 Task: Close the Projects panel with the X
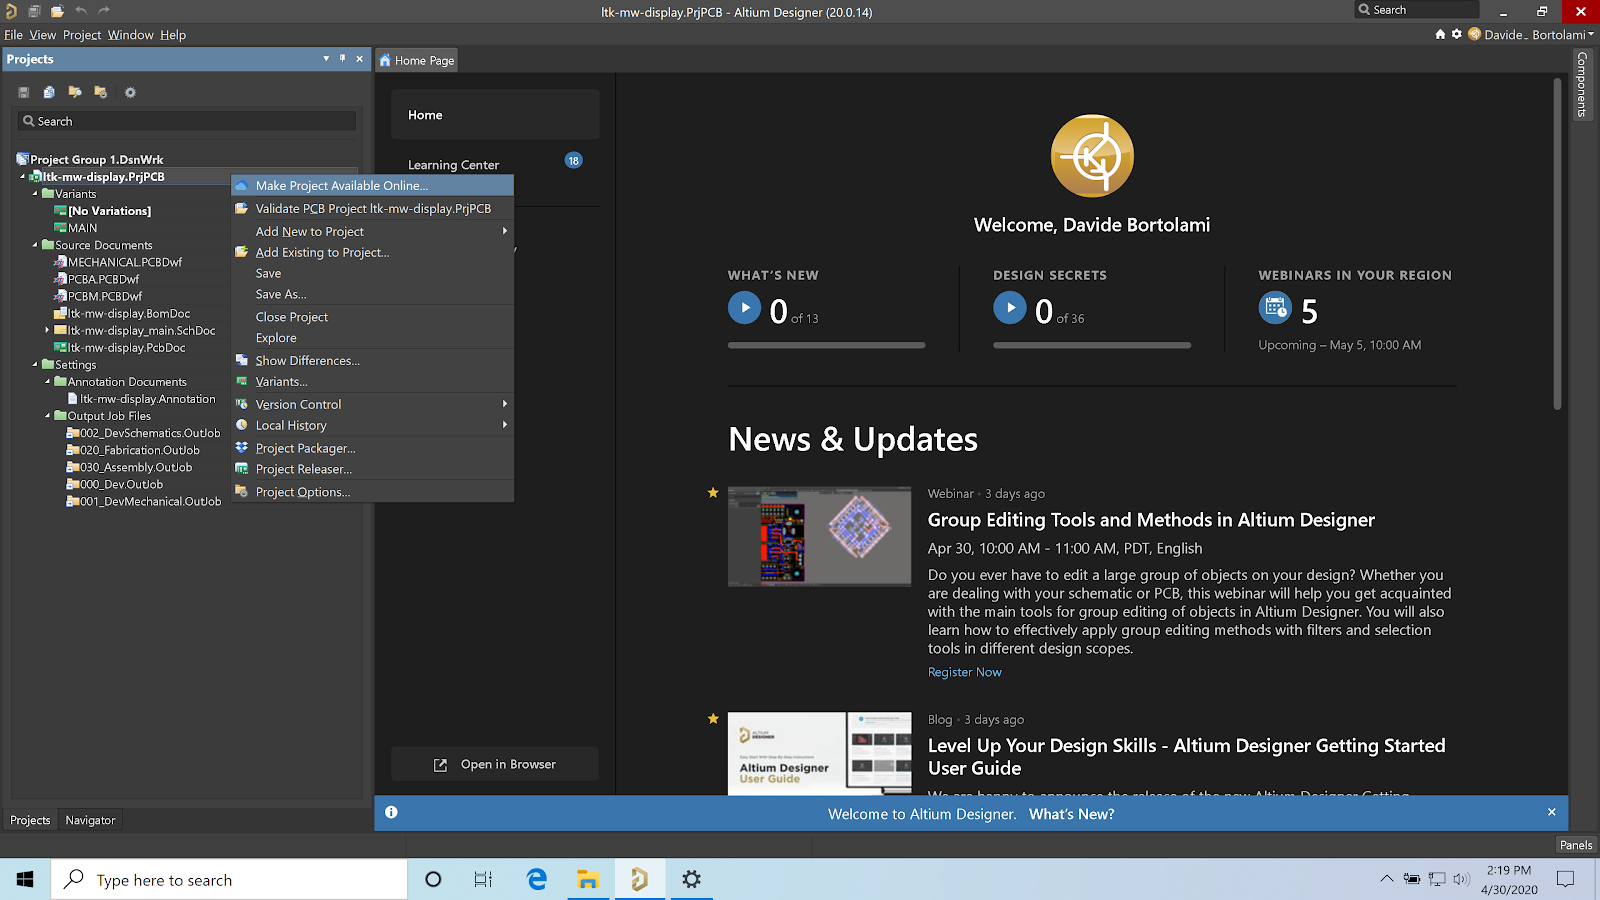coord(360,58)
